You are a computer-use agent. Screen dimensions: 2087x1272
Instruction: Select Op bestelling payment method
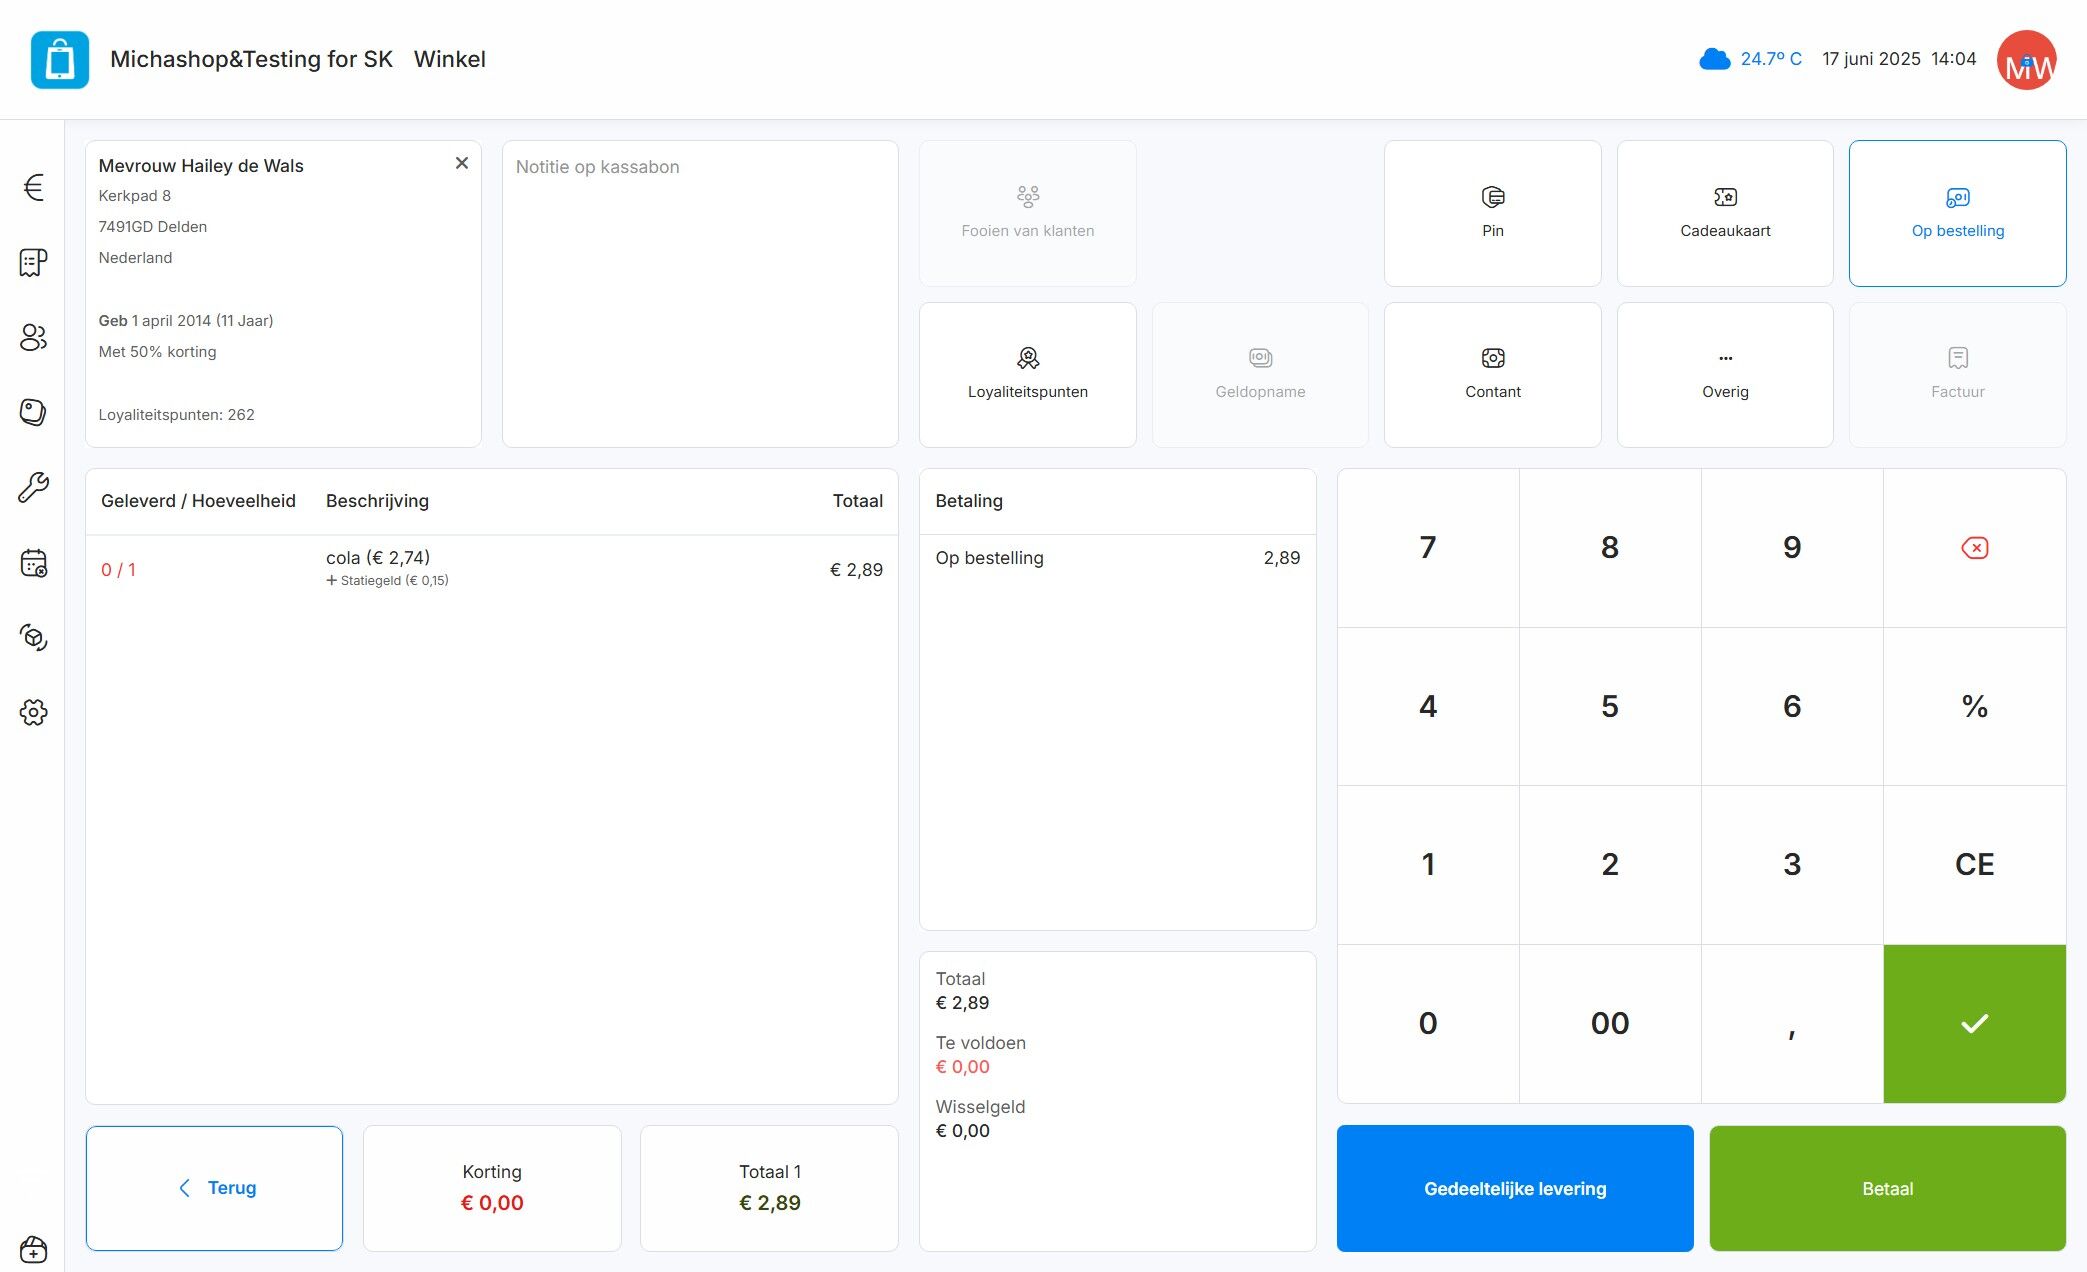click(x=1957, y=213)
